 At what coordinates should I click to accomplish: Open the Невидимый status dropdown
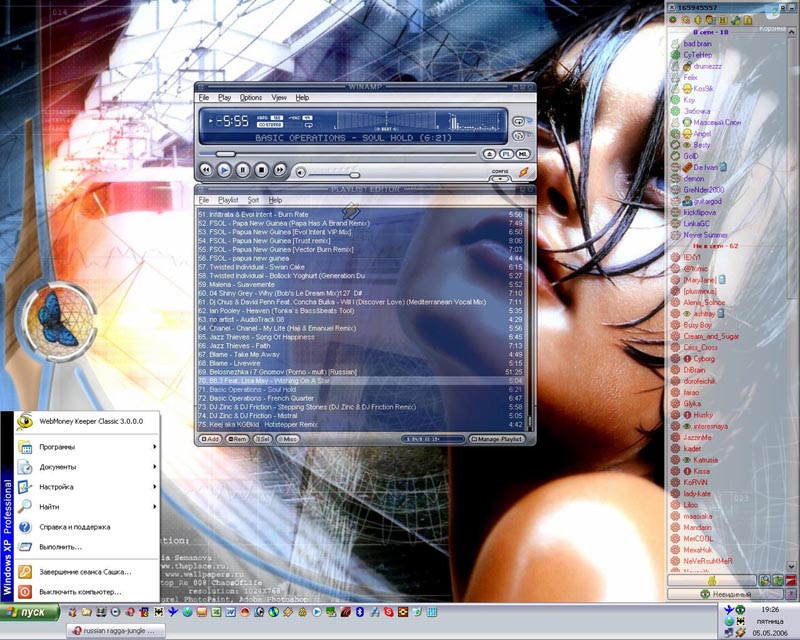[724, 594]
